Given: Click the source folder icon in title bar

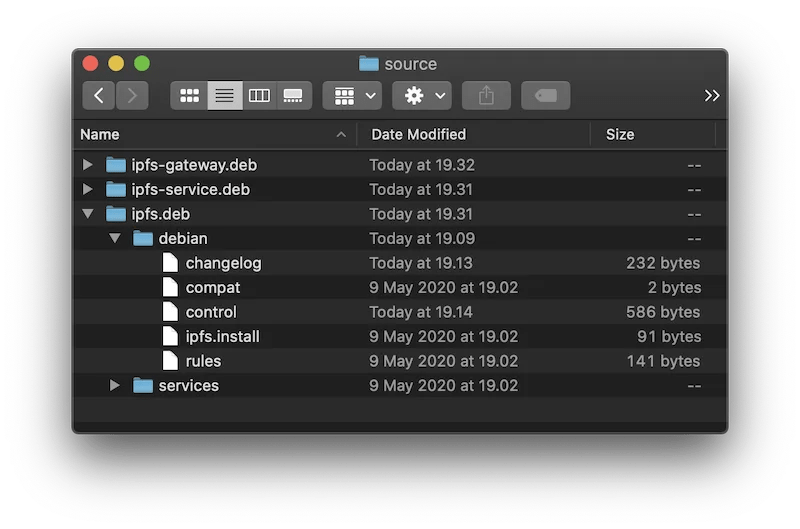Looking at the screenshot, I should [369, 64].
